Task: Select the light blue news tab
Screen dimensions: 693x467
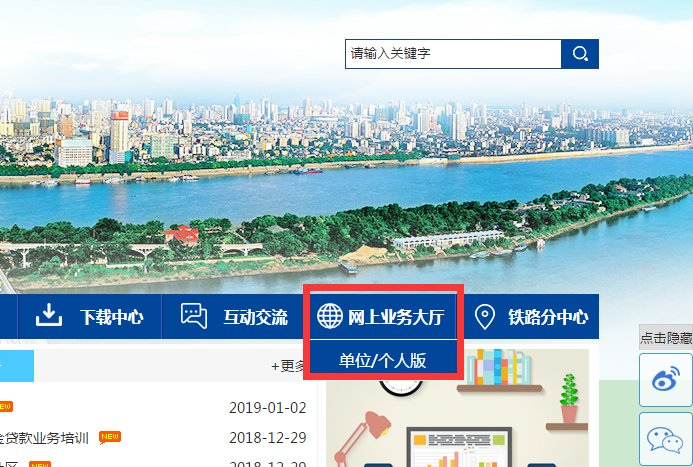Action: [17, 365]
